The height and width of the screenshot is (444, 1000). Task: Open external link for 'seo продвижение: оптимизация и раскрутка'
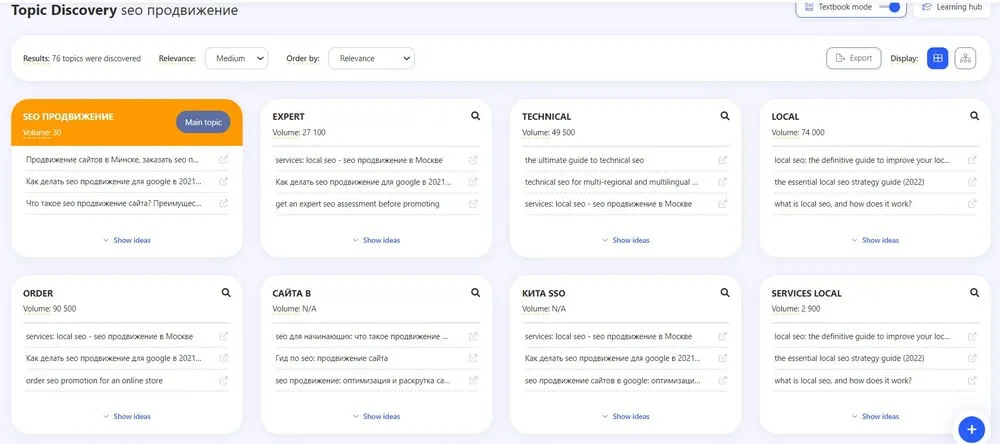tap(473, 380)
